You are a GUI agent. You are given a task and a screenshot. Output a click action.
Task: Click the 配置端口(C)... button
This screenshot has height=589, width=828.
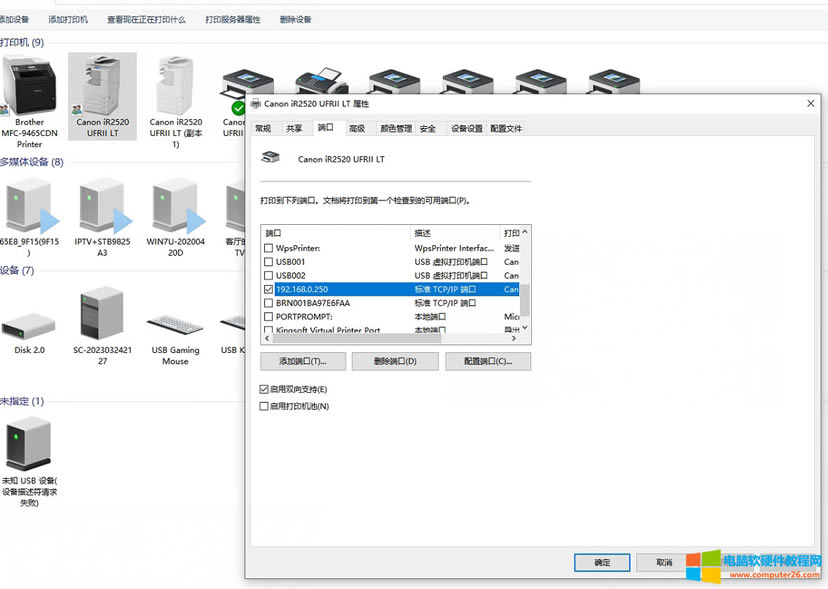488,361
